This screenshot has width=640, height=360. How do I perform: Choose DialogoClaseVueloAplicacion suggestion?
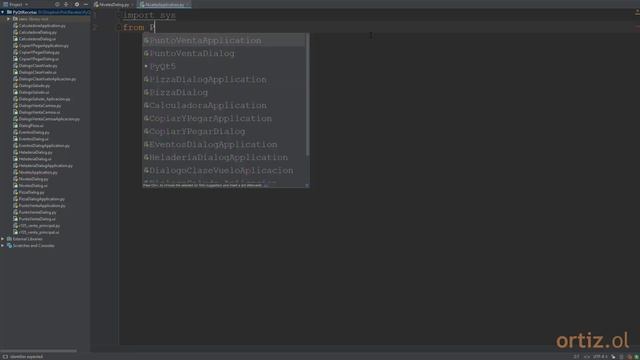(x=224, y=170)
